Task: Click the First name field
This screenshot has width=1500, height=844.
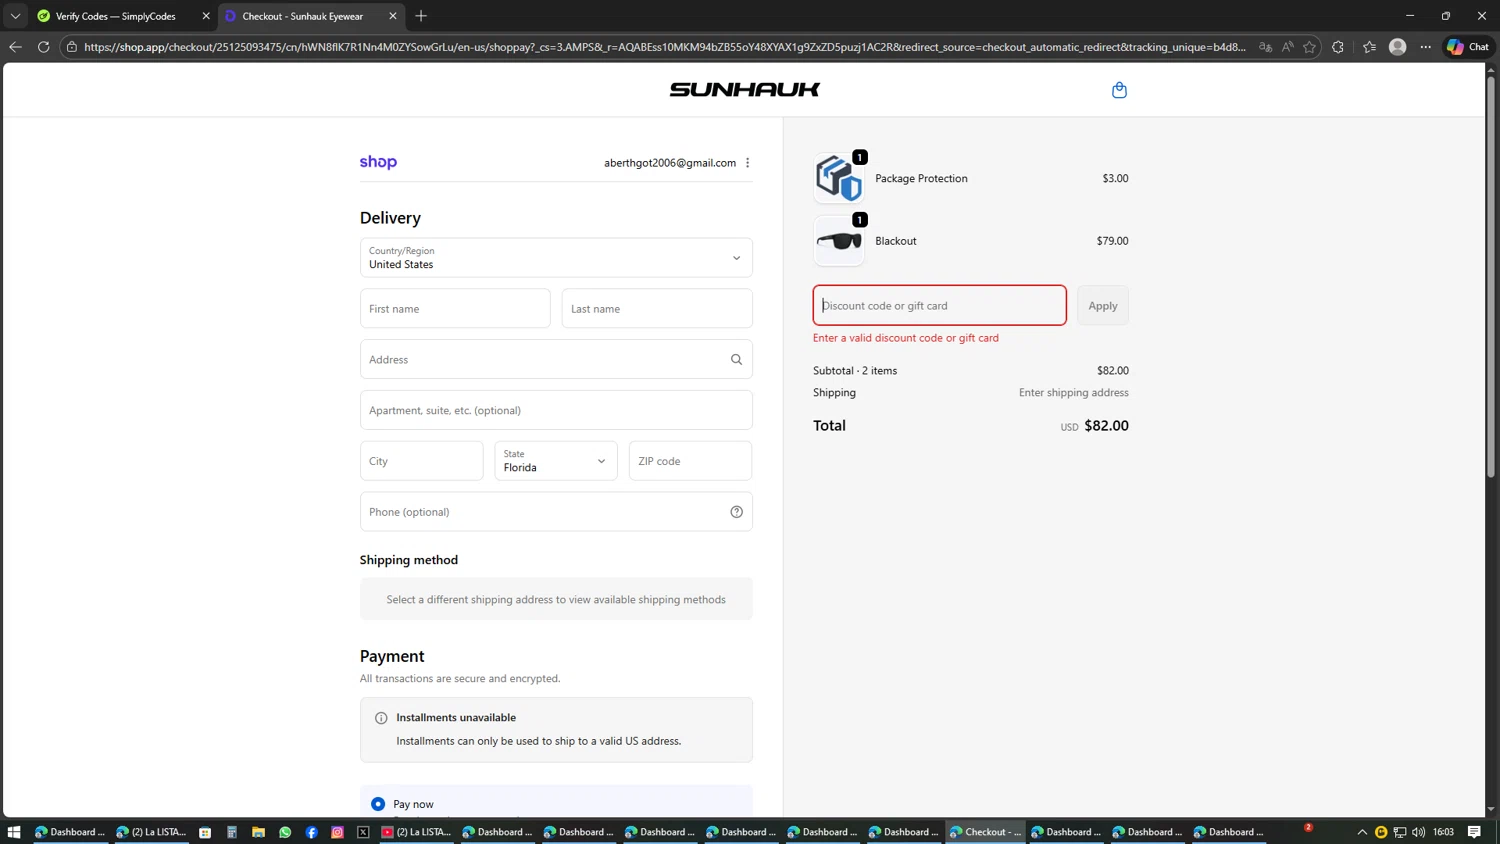Action: point(455,309)
